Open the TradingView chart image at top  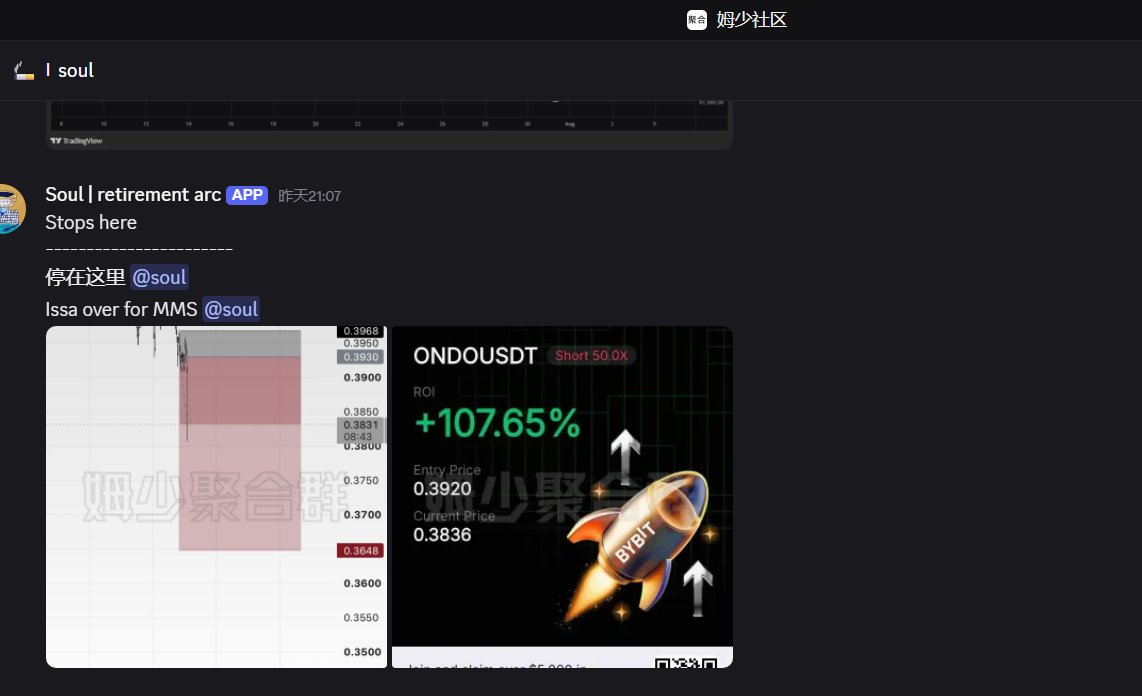(389, 125)
